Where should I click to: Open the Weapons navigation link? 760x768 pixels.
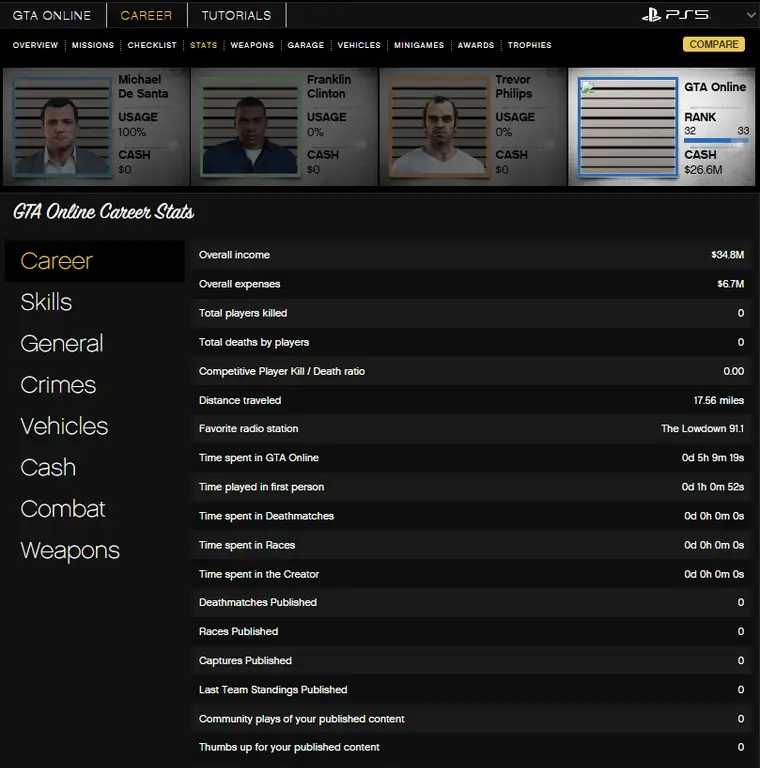click(252, 45)
